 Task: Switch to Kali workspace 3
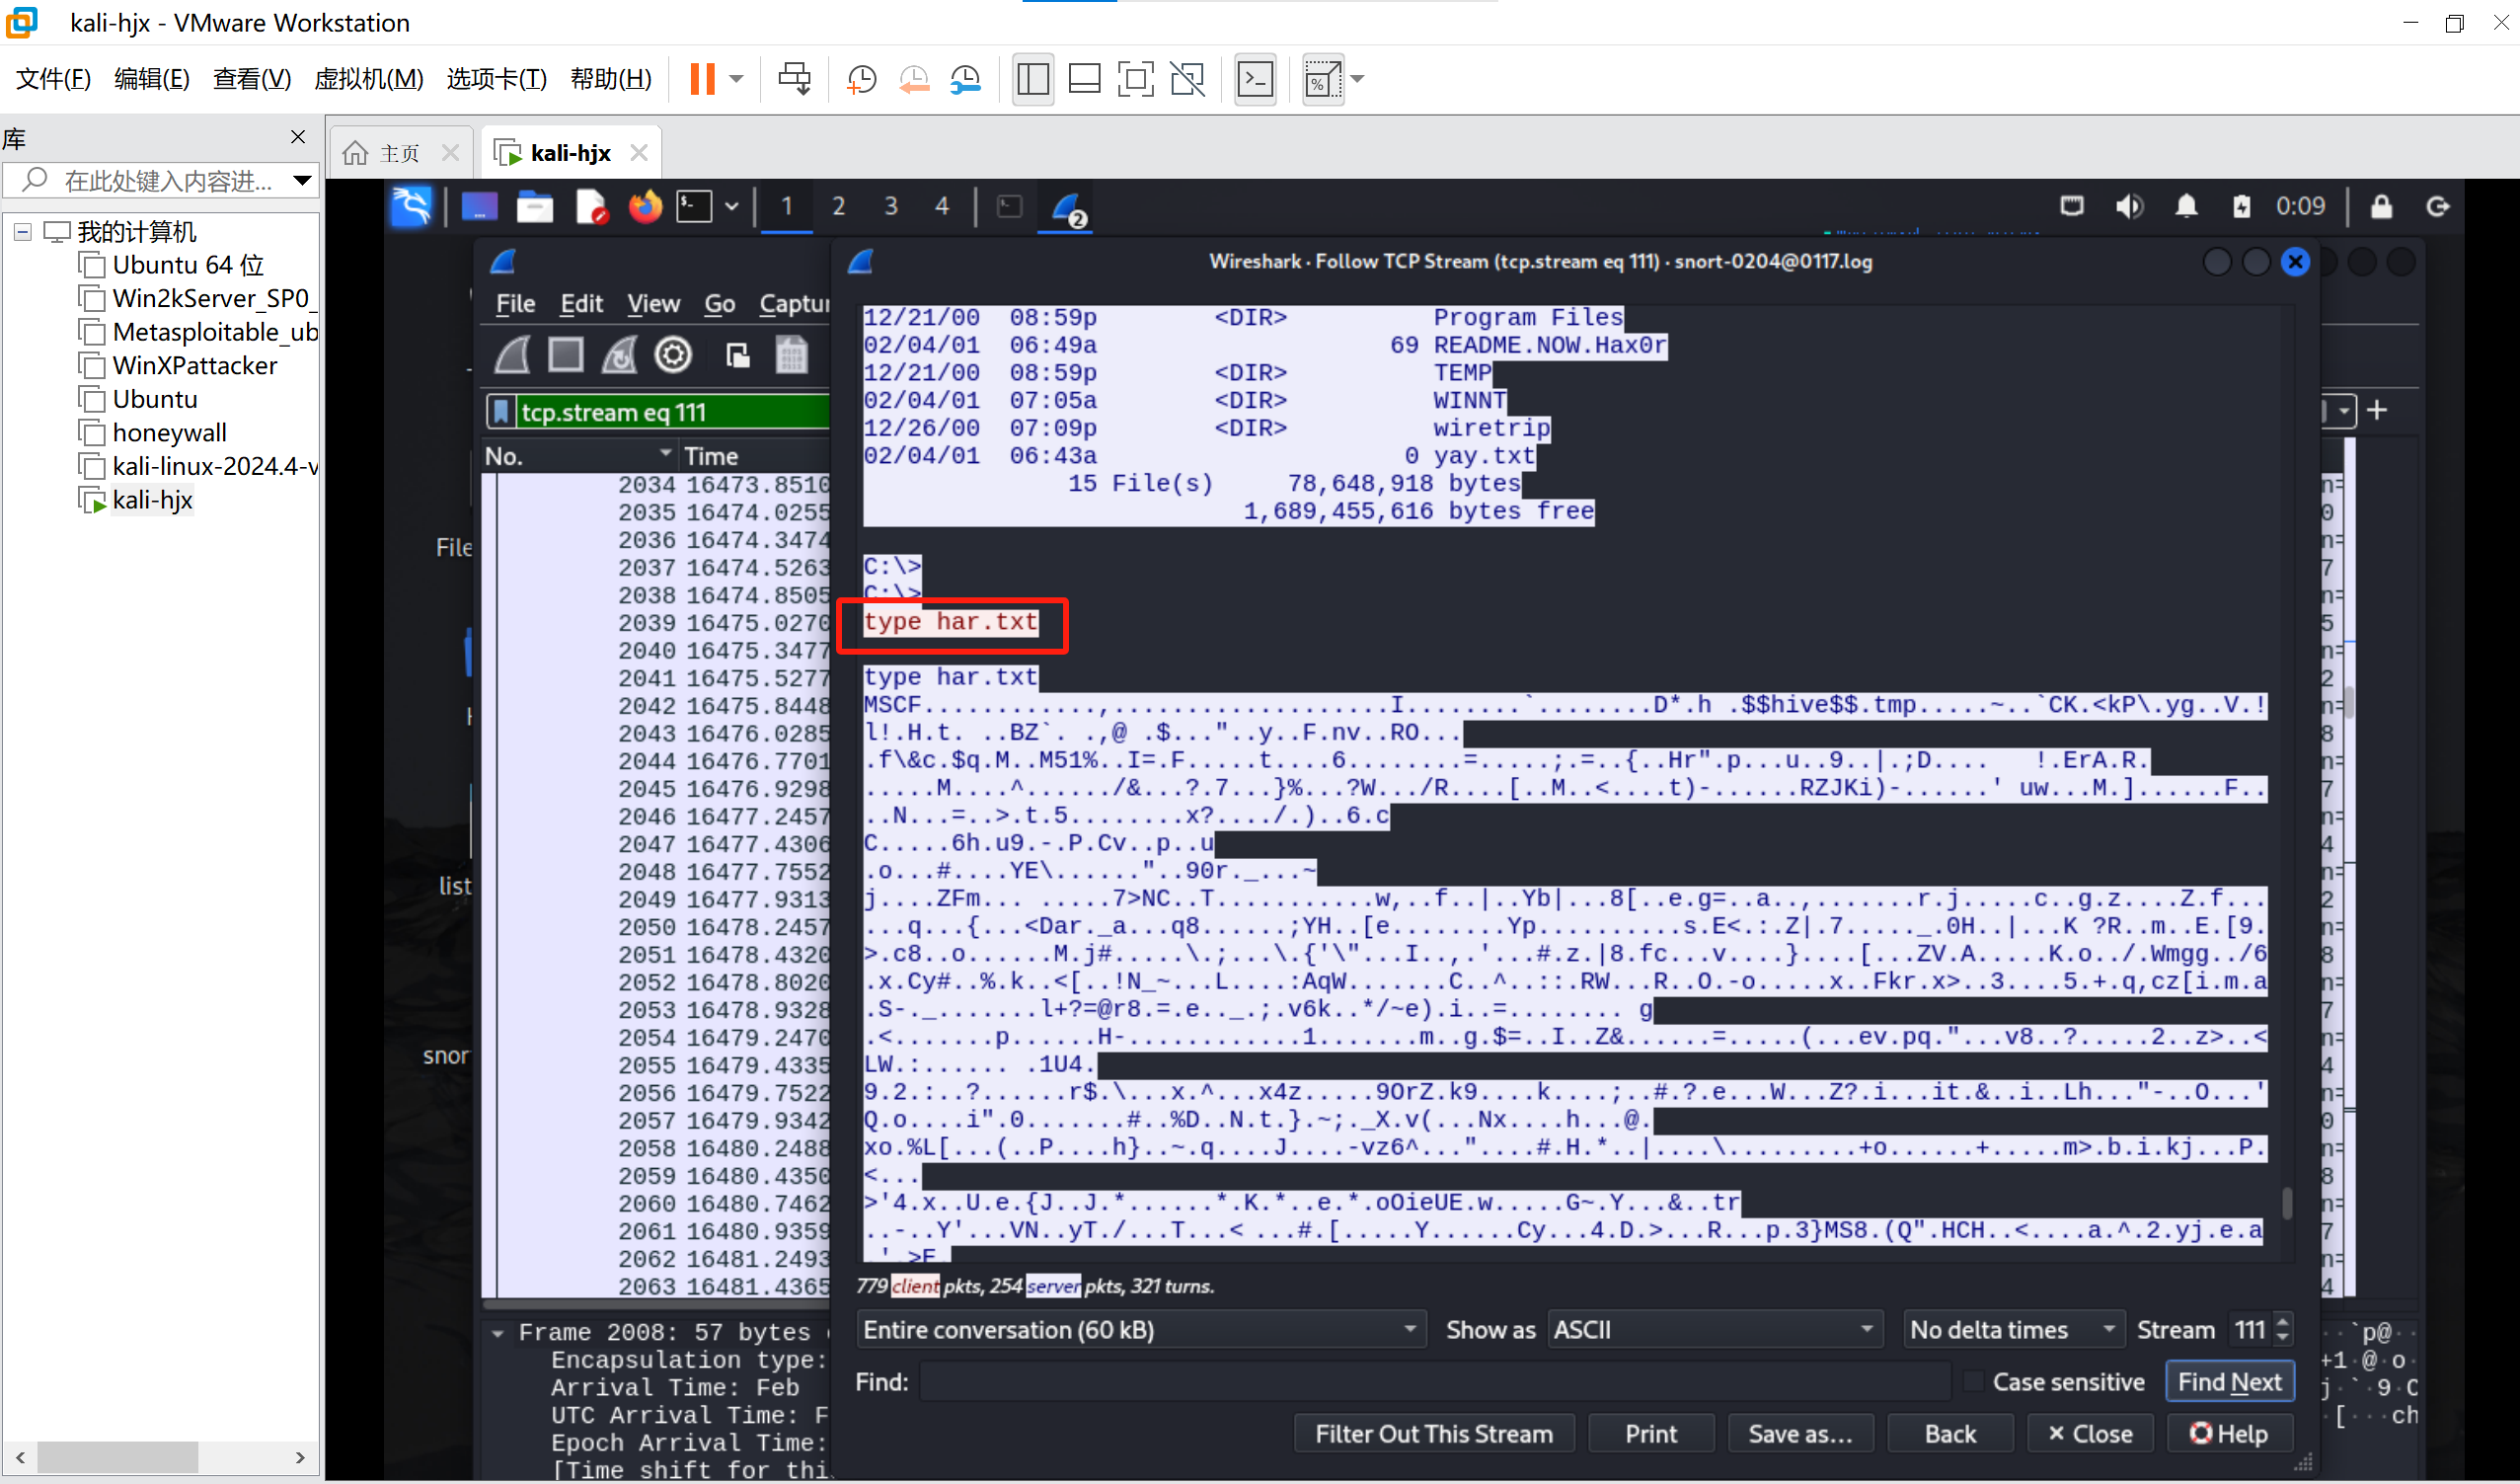[x=890, y=207]
